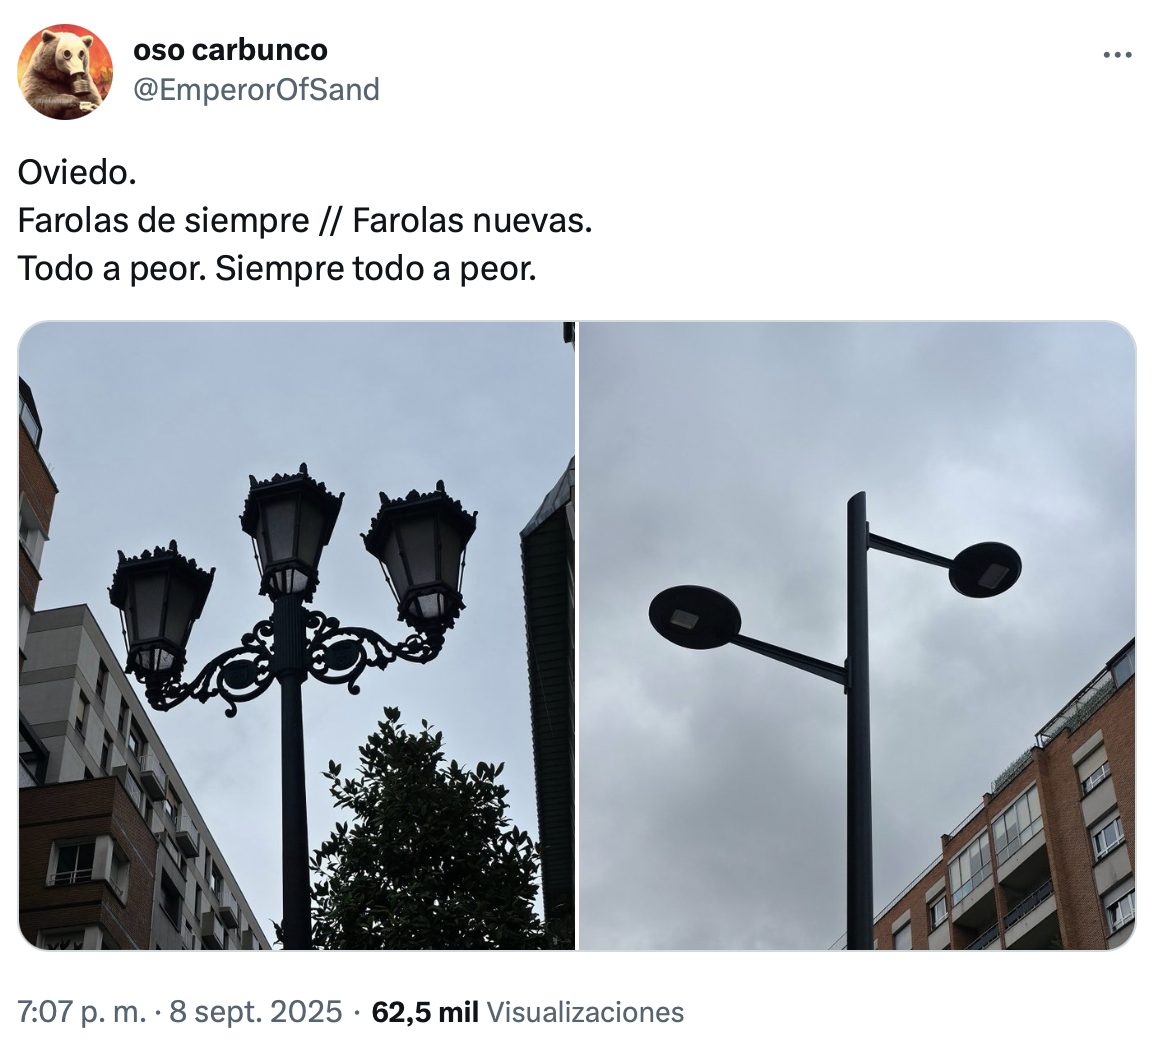Open the left photo of ornate old streetlamps

297,636
